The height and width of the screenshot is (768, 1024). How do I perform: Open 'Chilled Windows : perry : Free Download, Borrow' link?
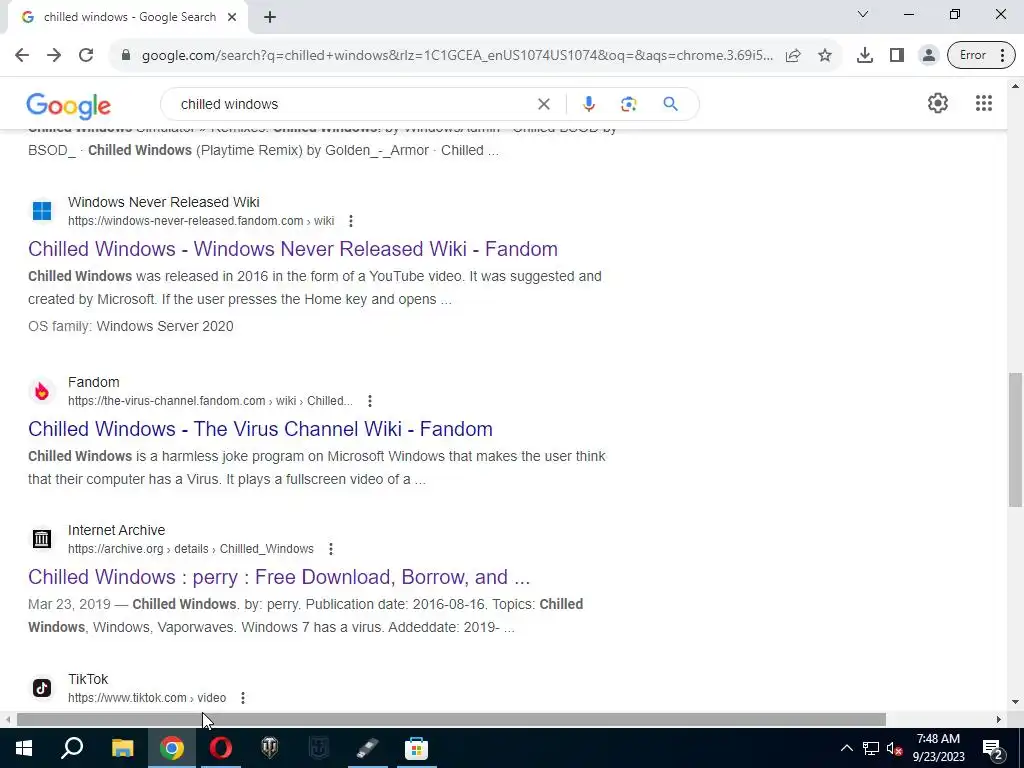(x=279, y=577)
